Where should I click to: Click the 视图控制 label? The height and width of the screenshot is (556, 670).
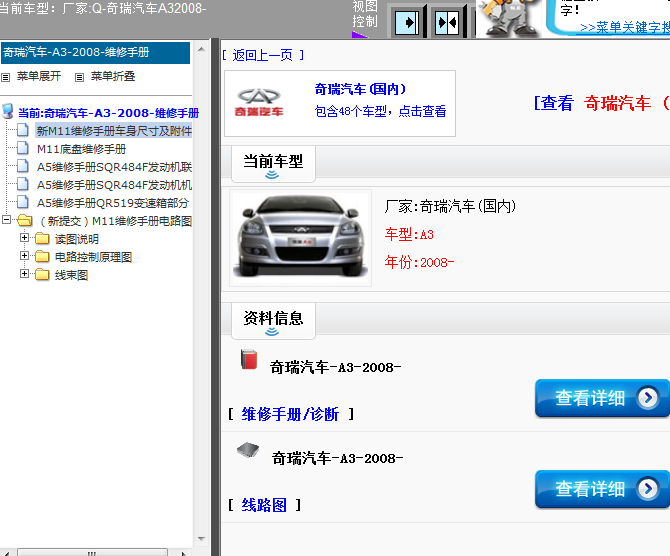pyautogui.click(x=365, y=14)
